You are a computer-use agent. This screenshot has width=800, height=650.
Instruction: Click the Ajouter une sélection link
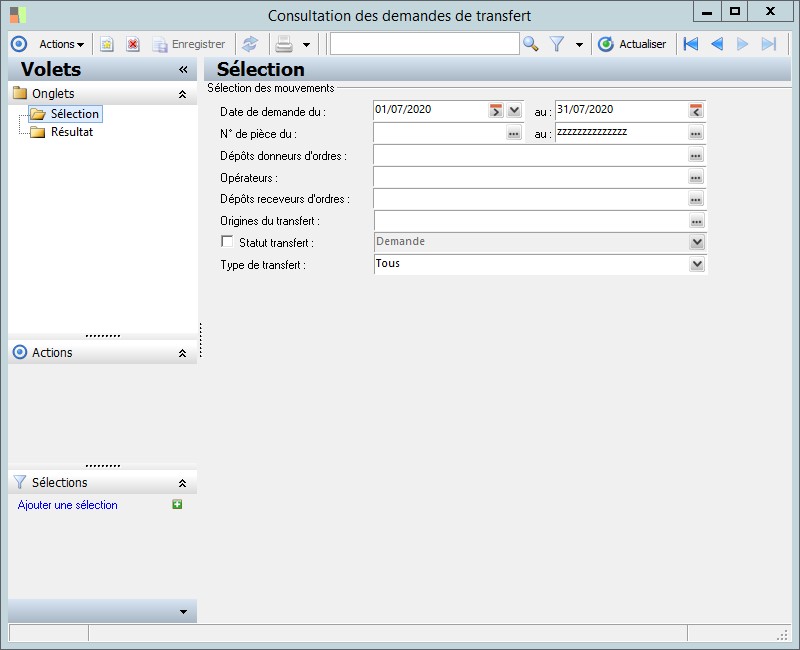[x=68, y=505]
